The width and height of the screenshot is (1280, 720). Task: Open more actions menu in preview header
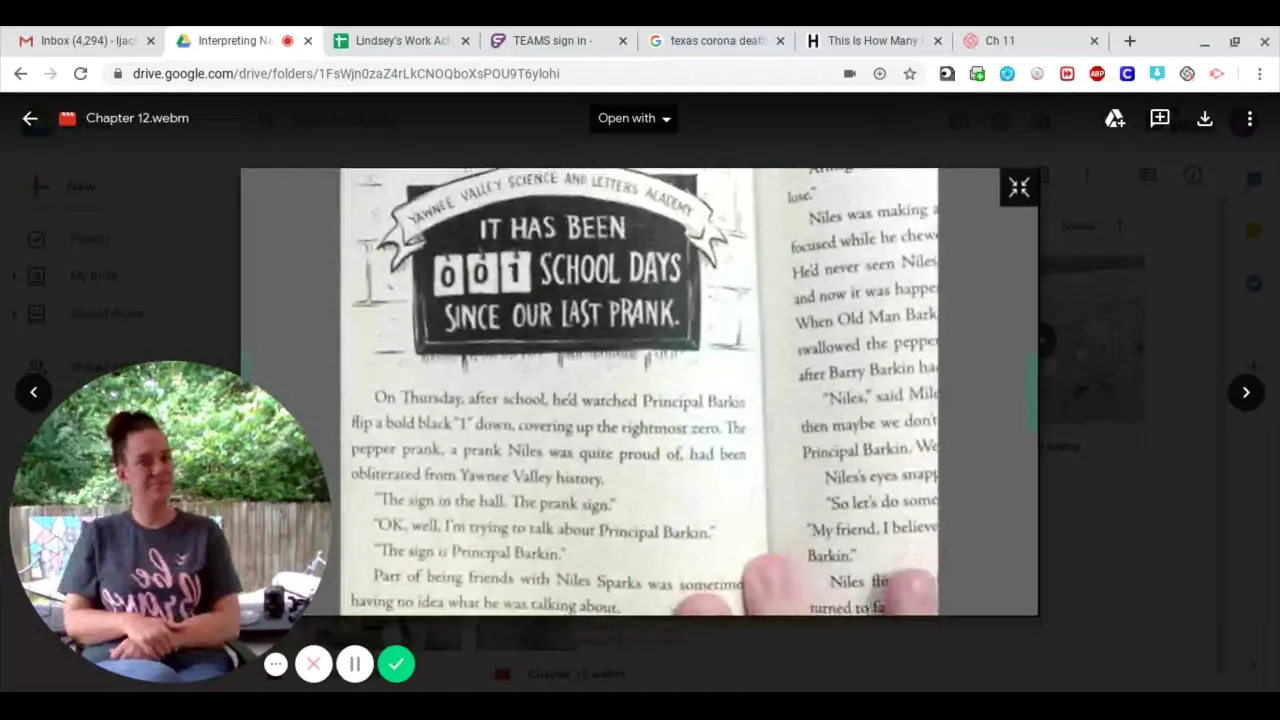[1249, 118]
